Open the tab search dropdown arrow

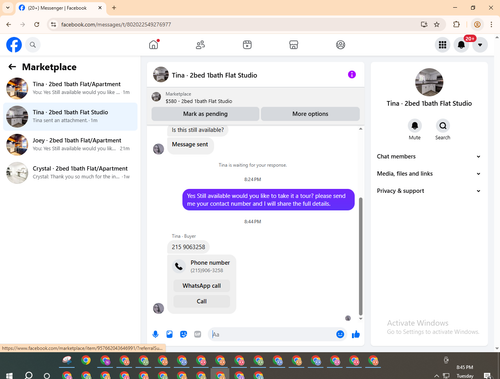[x=8, y=8]
